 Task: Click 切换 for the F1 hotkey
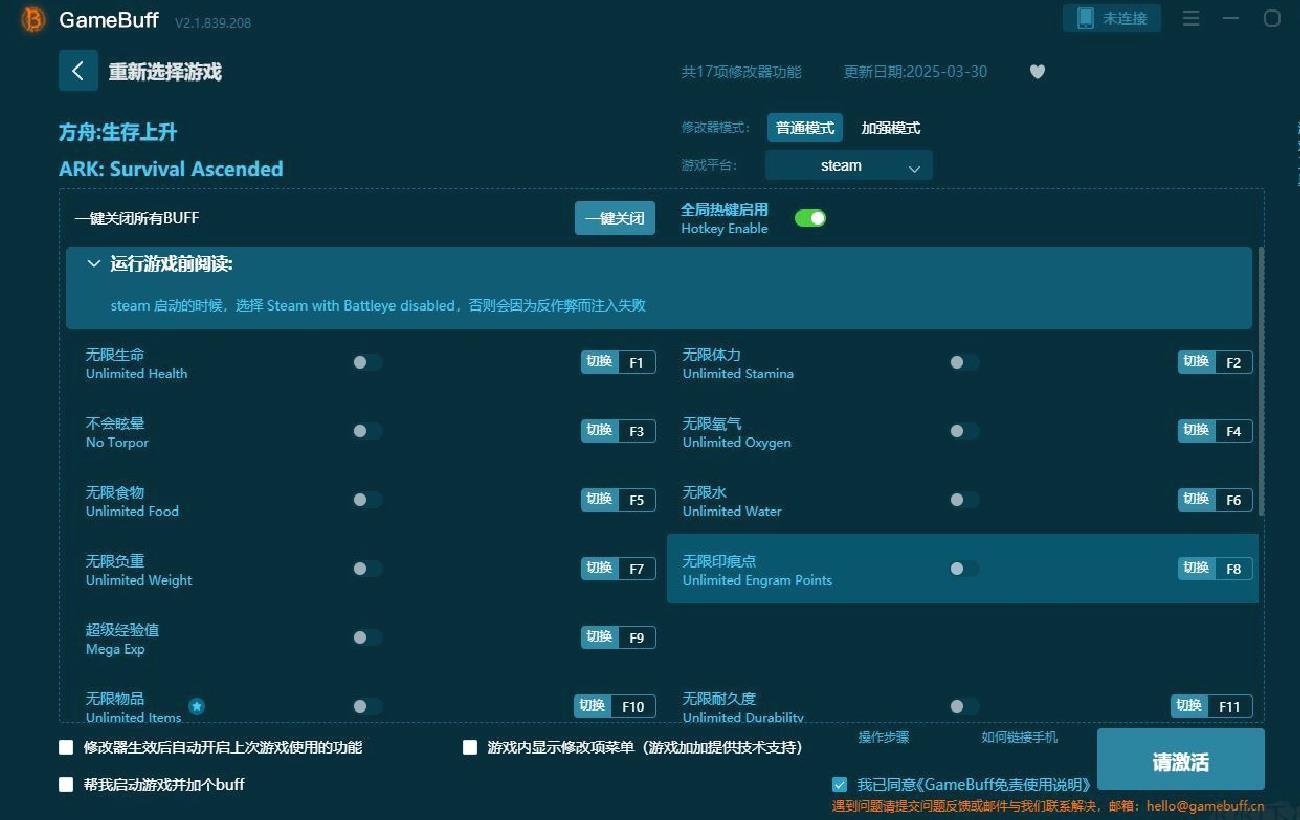[599, 362]
